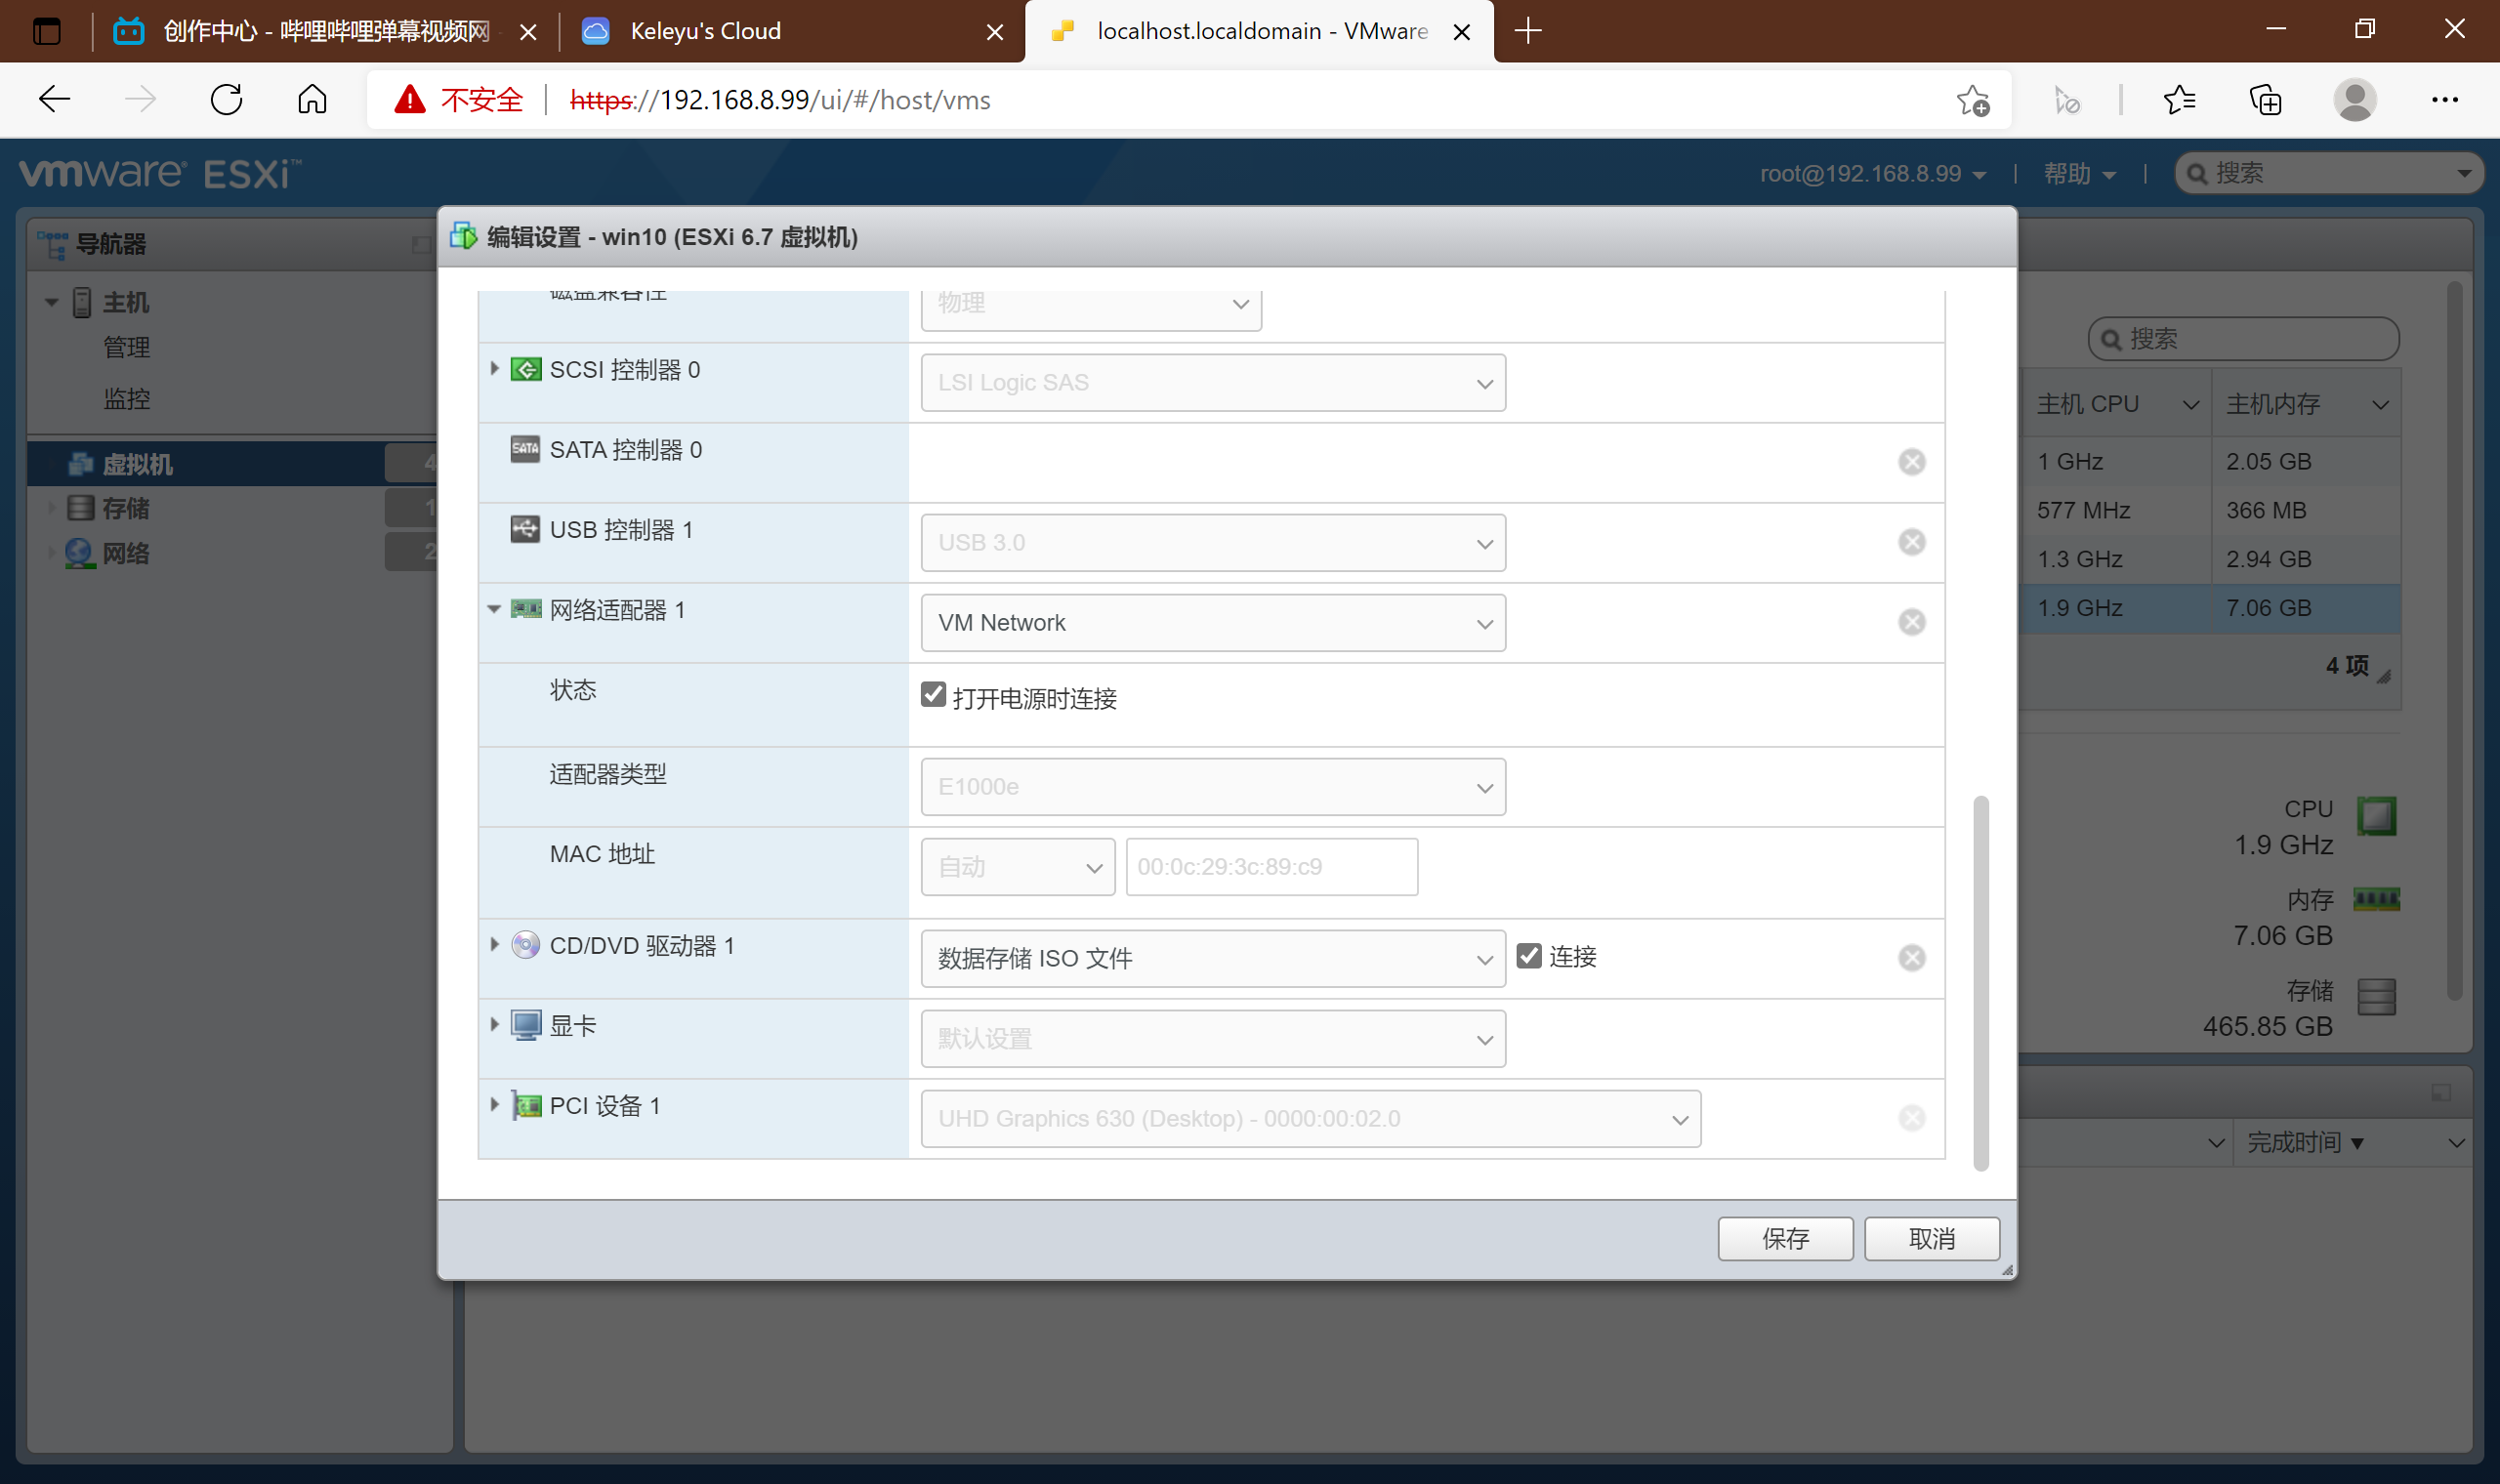
Task: Remove PCI device 1
Action: (x=1911, y=1118)
